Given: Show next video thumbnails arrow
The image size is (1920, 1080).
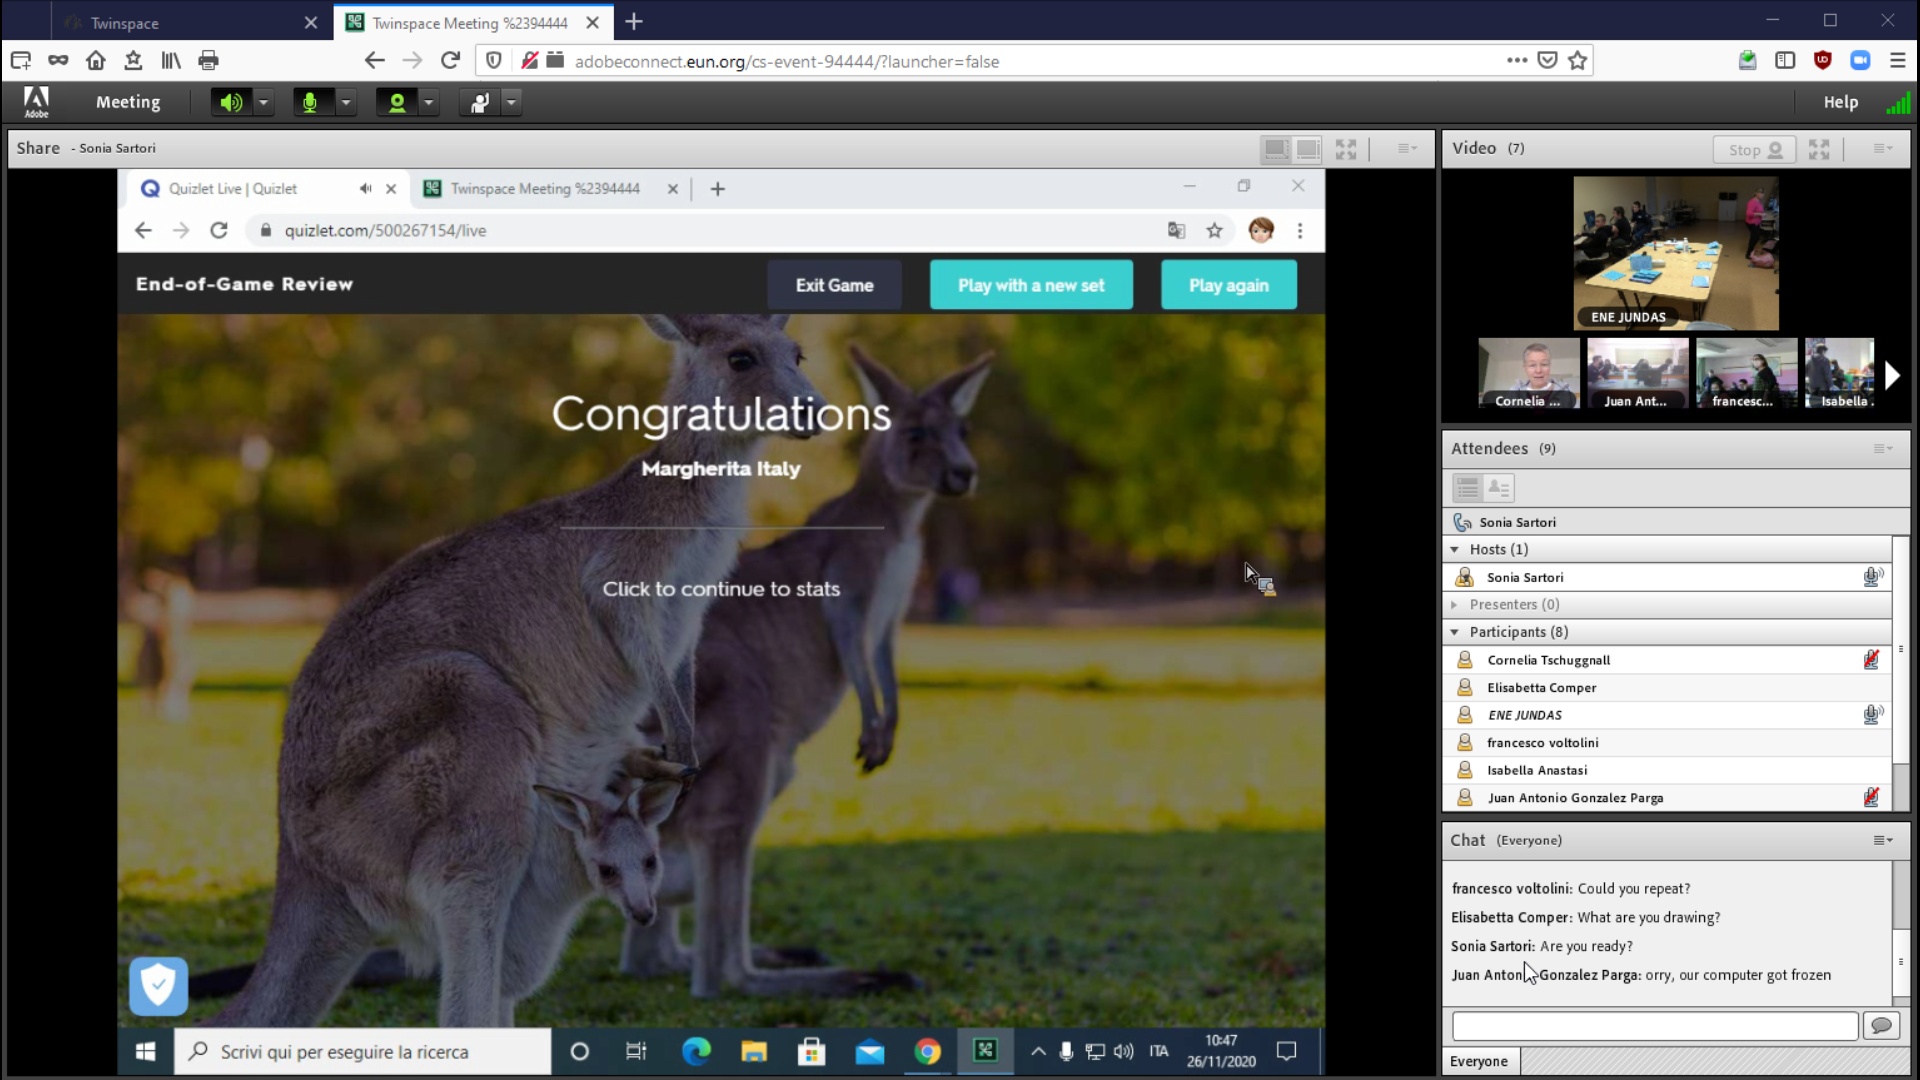Looking at the screenshot, I should click(1891, 375).
